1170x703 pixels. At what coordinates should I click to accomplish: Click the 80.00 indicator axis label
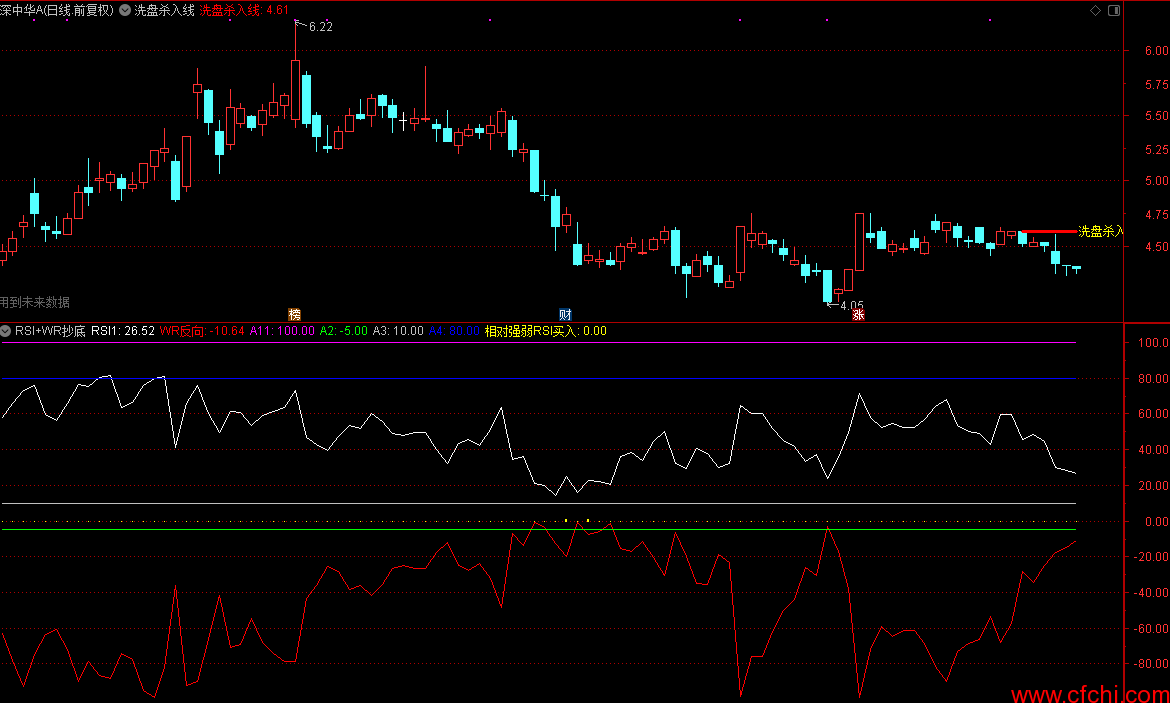coord(1154,378)
